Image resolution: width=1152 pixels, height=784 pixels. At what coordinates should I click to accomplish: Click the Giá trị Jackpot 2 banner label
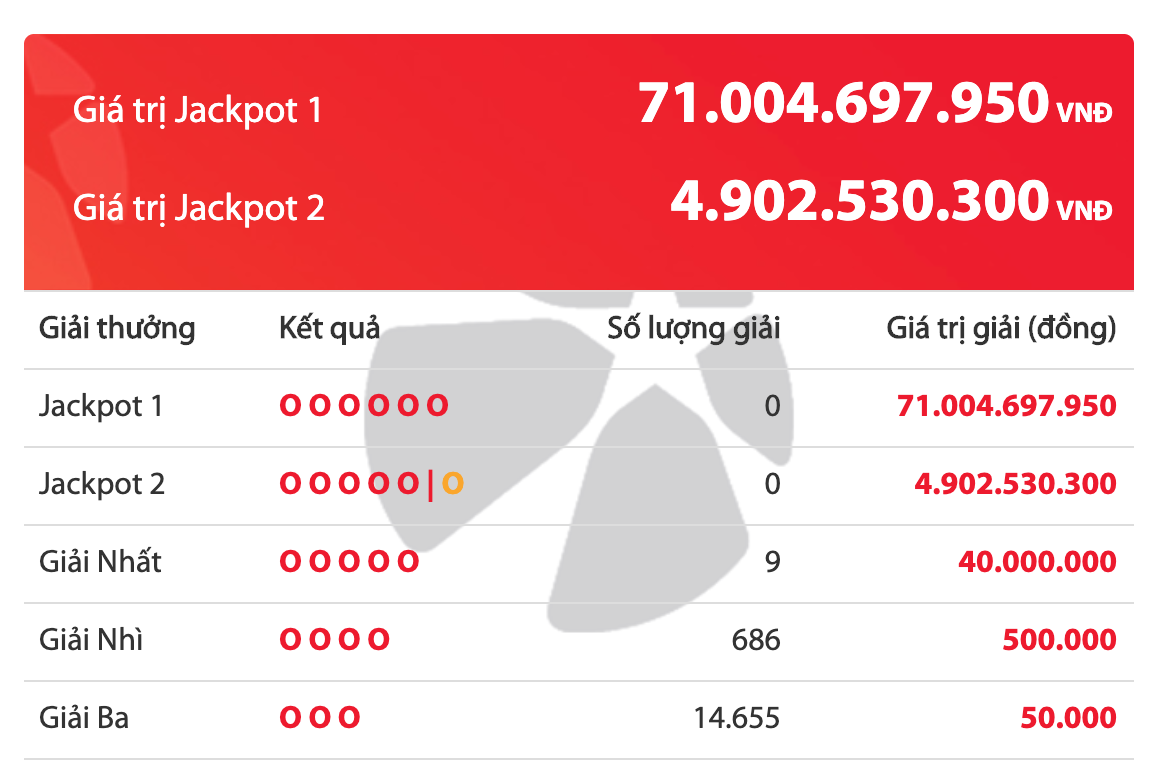199,208
